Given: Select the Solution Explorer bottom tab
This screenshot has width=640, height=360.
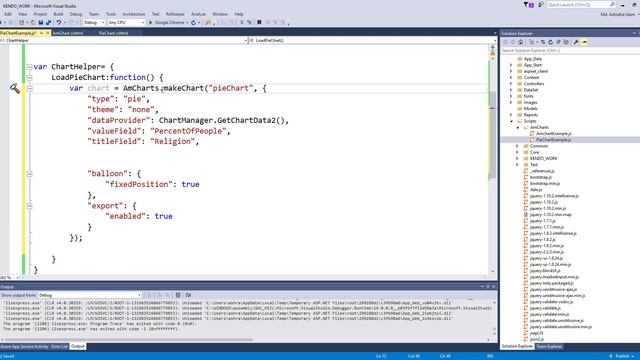Looking at the screenshot, I should point(517,347).
